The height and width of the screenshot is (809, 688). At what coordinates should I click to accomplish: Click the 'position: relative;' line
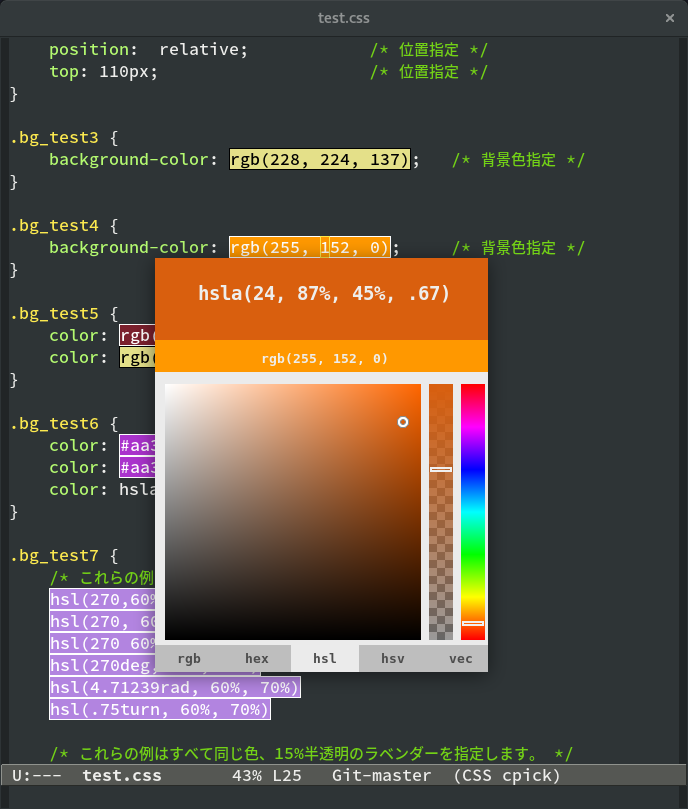coord(149,50)
